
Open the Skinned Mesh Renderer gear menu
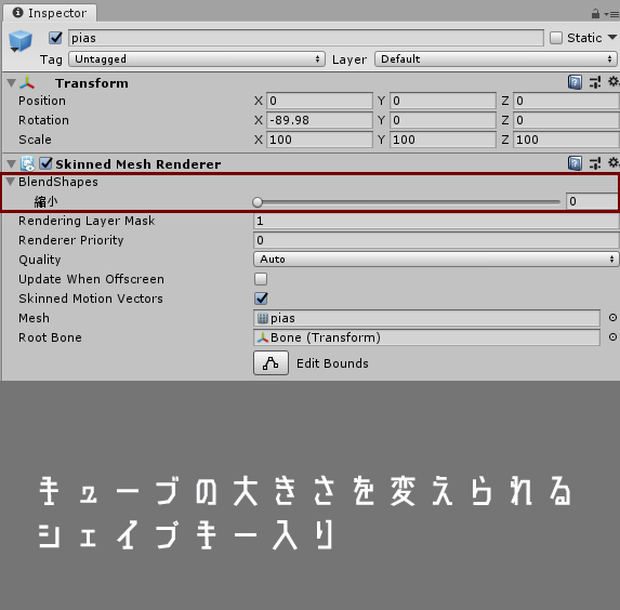pyautogui.click(x=613, y=162)
